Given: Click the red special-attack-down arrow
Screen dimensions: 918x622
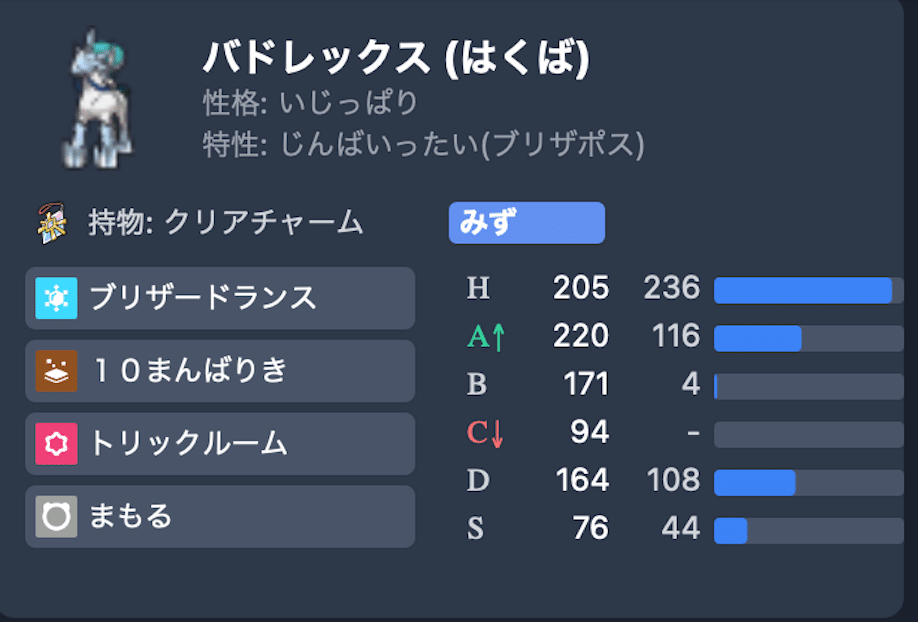Looking at the screenshot, I should click(498, 433).
